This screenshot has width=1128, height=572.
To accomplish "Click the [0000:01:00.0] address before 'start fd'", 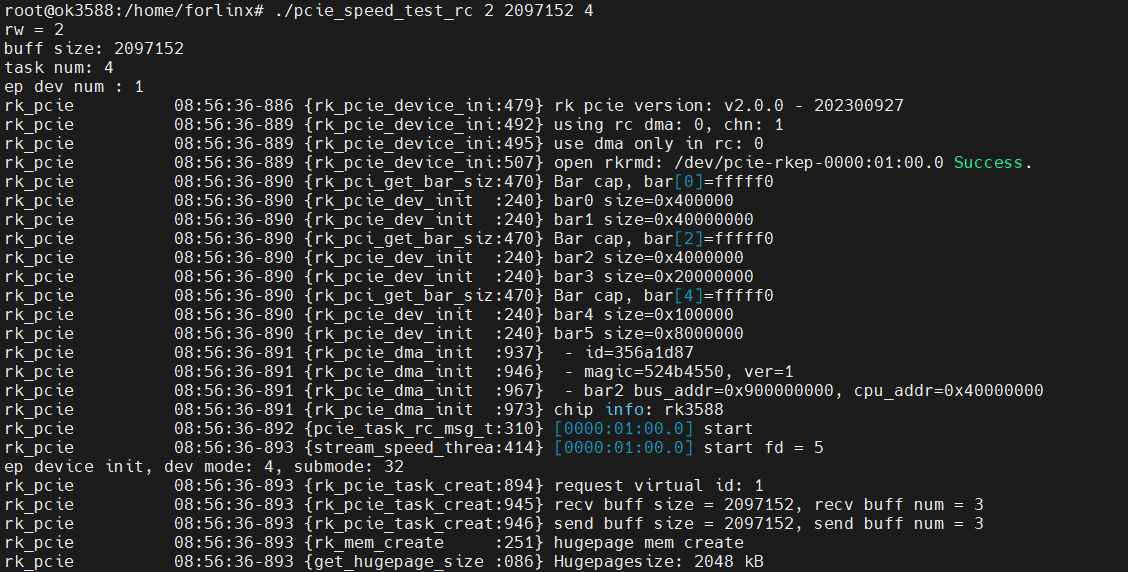I will tap(624, 448).
